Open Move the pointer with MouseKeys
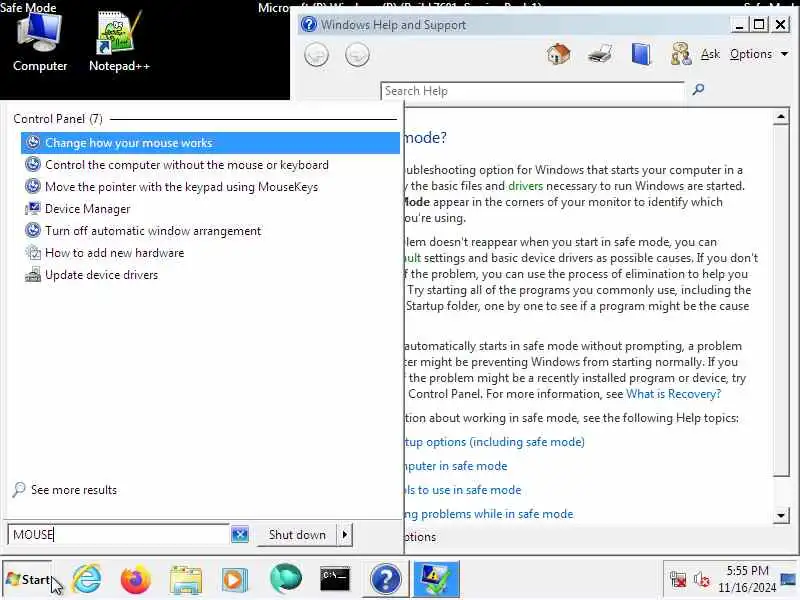This screenshot has width=800, height=600. pyautogui.click(x=210, y=187)
